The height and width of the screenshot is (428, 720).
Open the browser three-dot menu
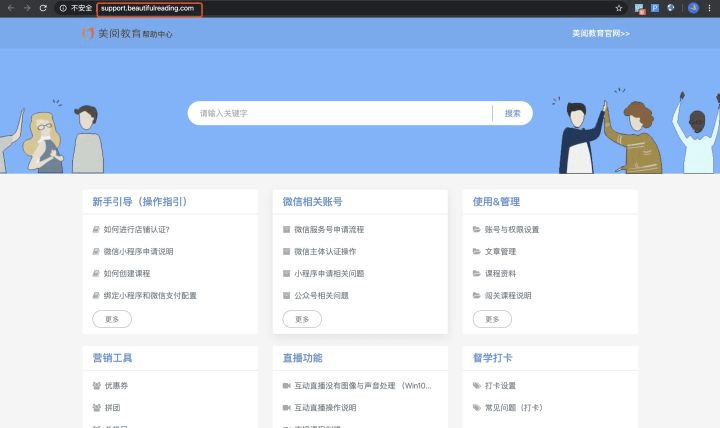pyautogui.click(x=709, y=8)
